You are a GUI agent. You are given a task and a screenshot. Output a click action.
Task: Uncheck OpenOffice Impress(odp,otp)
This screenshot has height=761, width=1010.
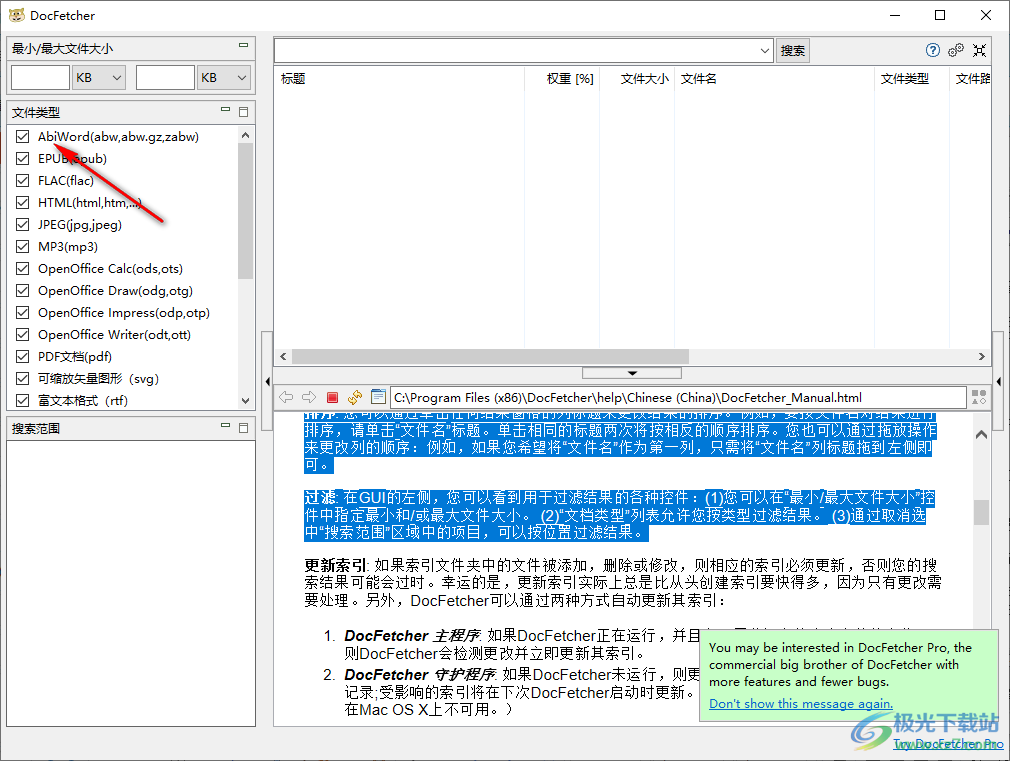23,313
